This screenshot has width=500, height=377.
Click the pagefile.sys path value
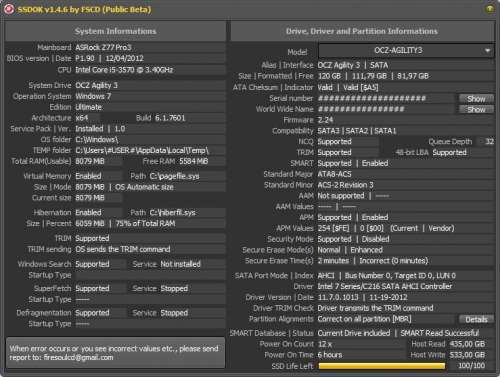(174, 176)
